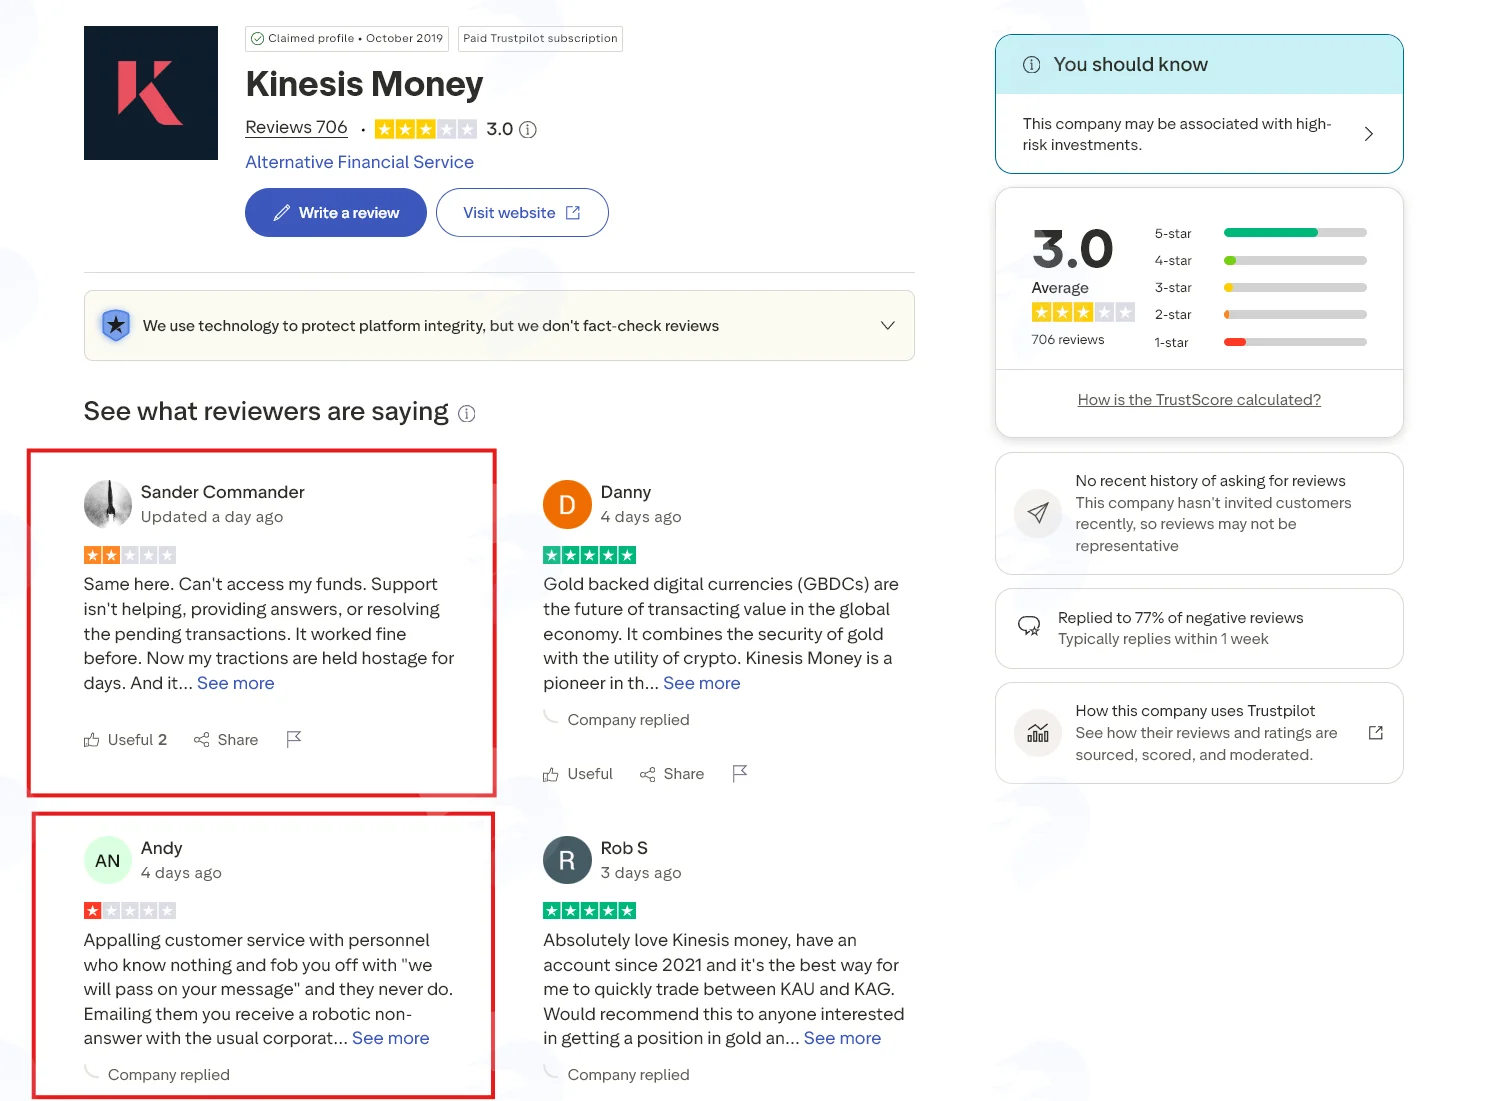The height and width of the screenshot is (1101, 1511).
Task: Expand the platform integrity notice chevron
Action: pyautogui.click(x=887, y=326)
